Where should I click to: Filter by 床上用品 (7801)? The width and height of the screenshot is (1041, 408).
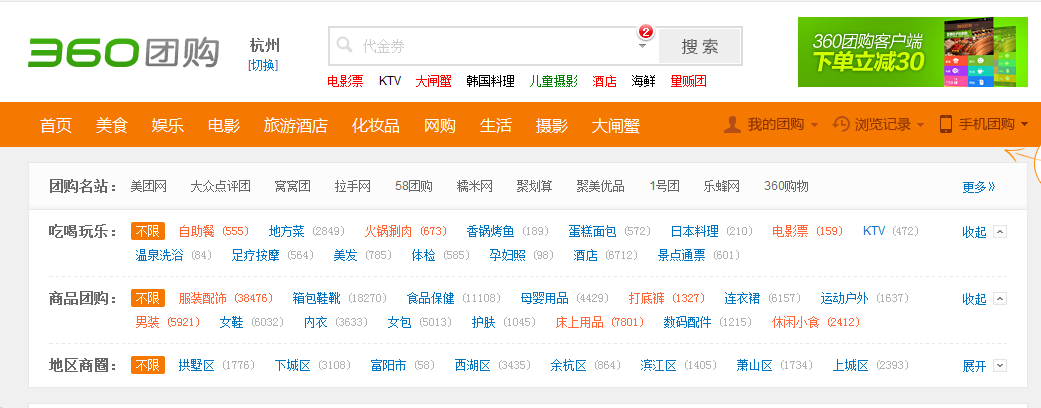pos(600,322)
